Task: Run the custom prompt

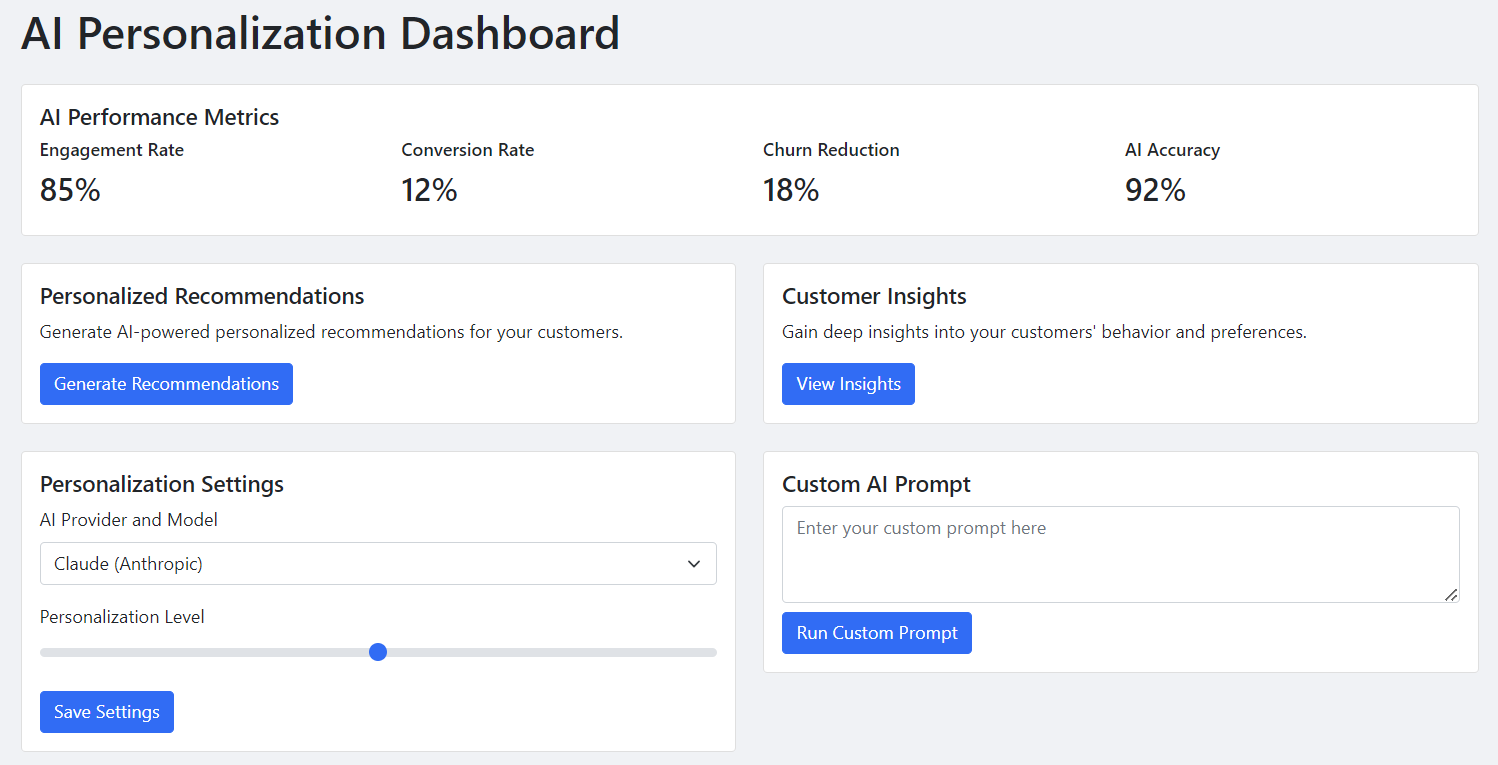Action: (877, 633)
